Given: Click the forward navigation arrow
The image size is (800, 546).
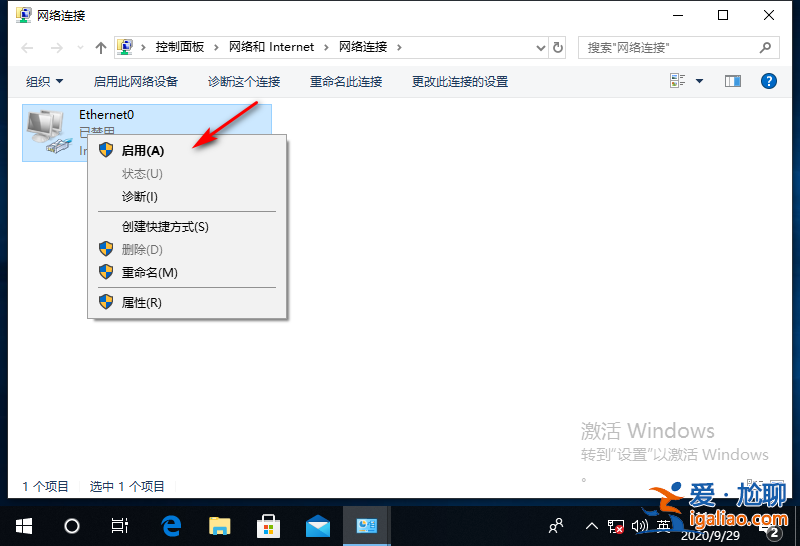Looking at the screenshot, I should click(57, 48).
